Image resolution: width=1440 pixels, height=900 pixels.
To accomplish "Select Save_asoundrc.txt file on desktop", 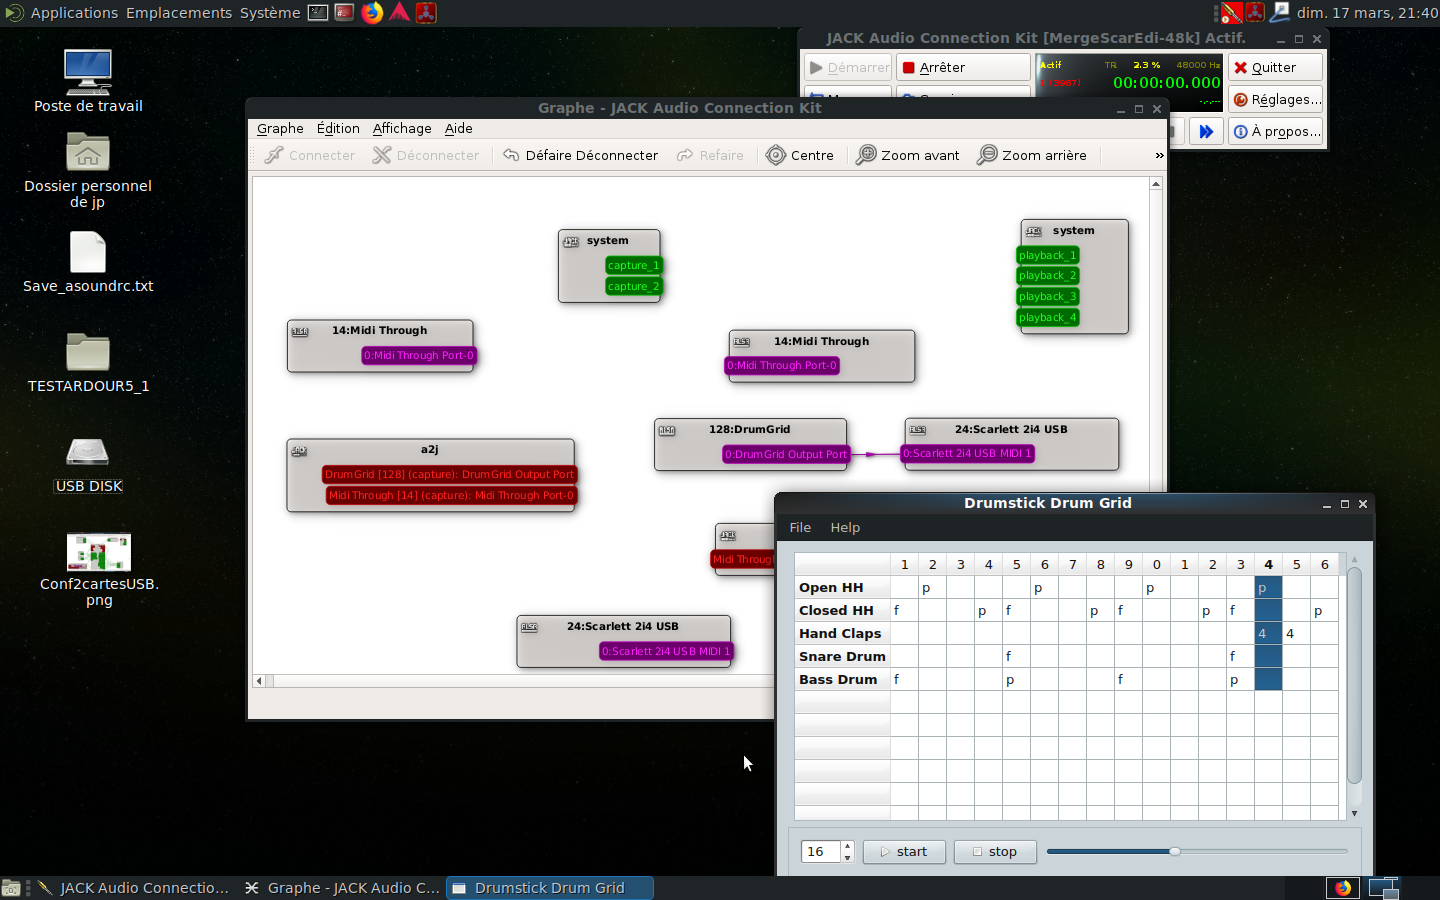I will 88,262.
